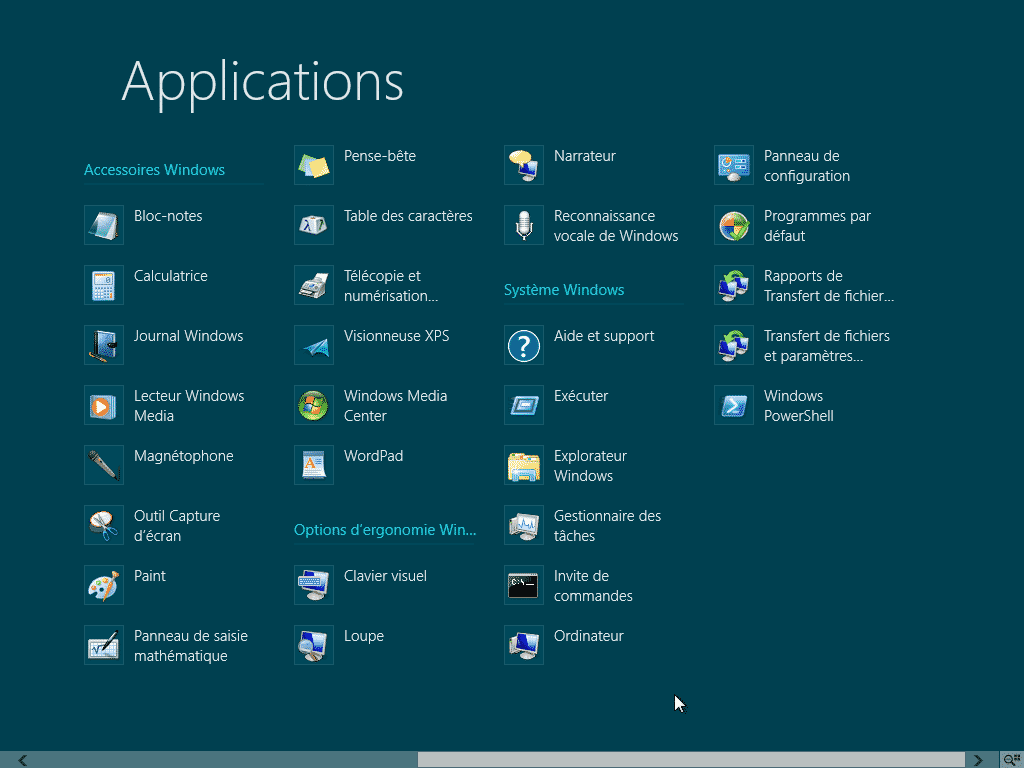Click the "Windows Media Center" label text
Screen dimensions: 1024x768
click(x=396, y=406)
